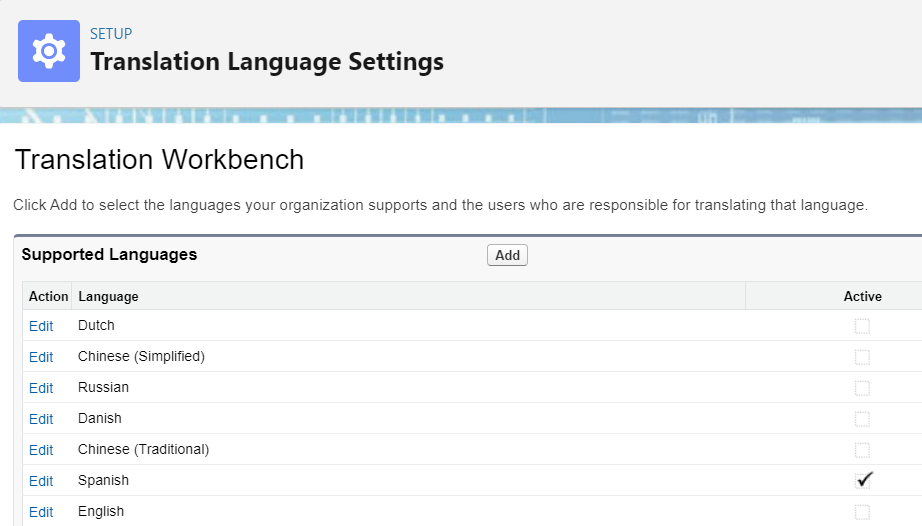The height and width of the screenshot is (526, 922).
Task: Click the Add button for Supported Languages
Action: click(x=507, y=255)
